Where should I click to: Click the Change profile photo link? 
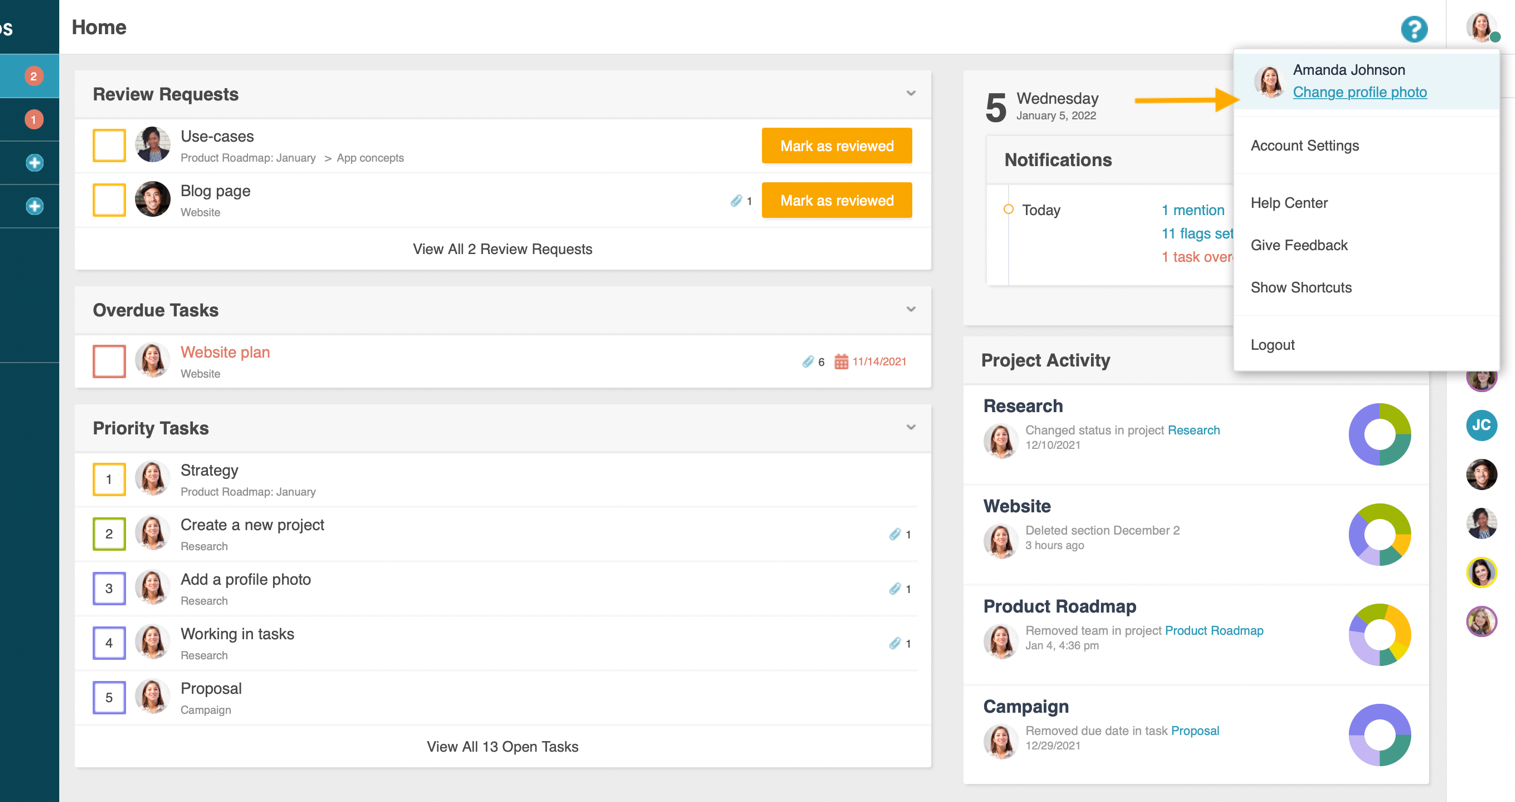click(1359, 92)
